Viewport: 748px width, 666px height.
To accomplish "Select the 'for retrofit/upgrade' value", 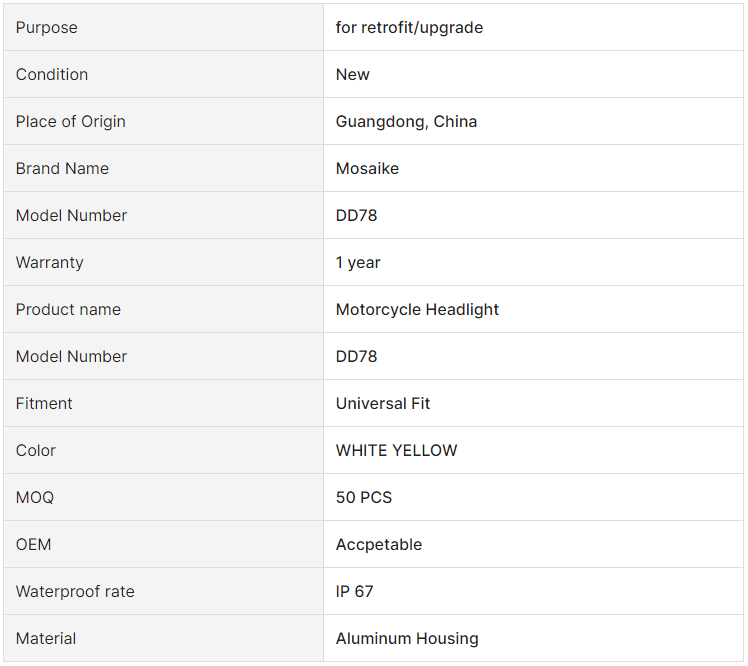I will 409,27.
